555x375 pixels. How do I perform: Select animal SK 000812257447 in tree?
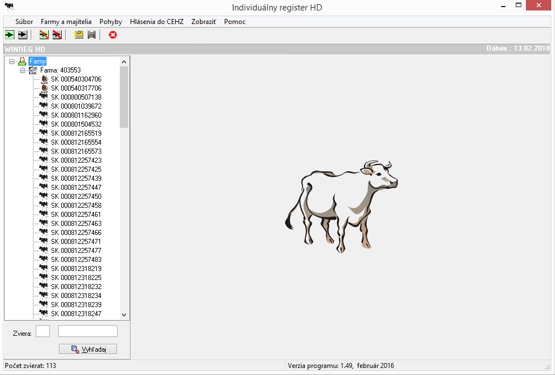click(76, 187)
